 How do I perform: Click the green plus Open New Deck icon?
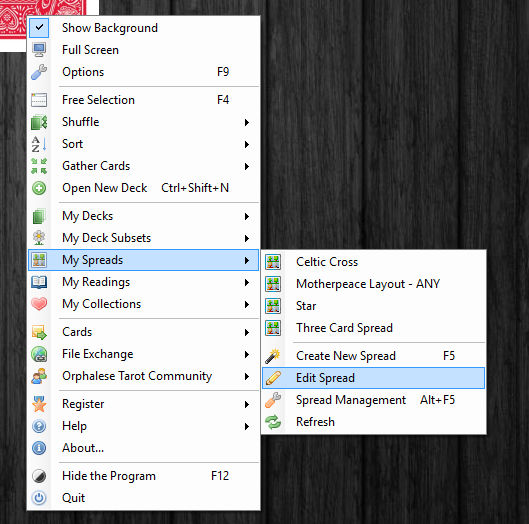pyautogui.click(x=39, y=188)
